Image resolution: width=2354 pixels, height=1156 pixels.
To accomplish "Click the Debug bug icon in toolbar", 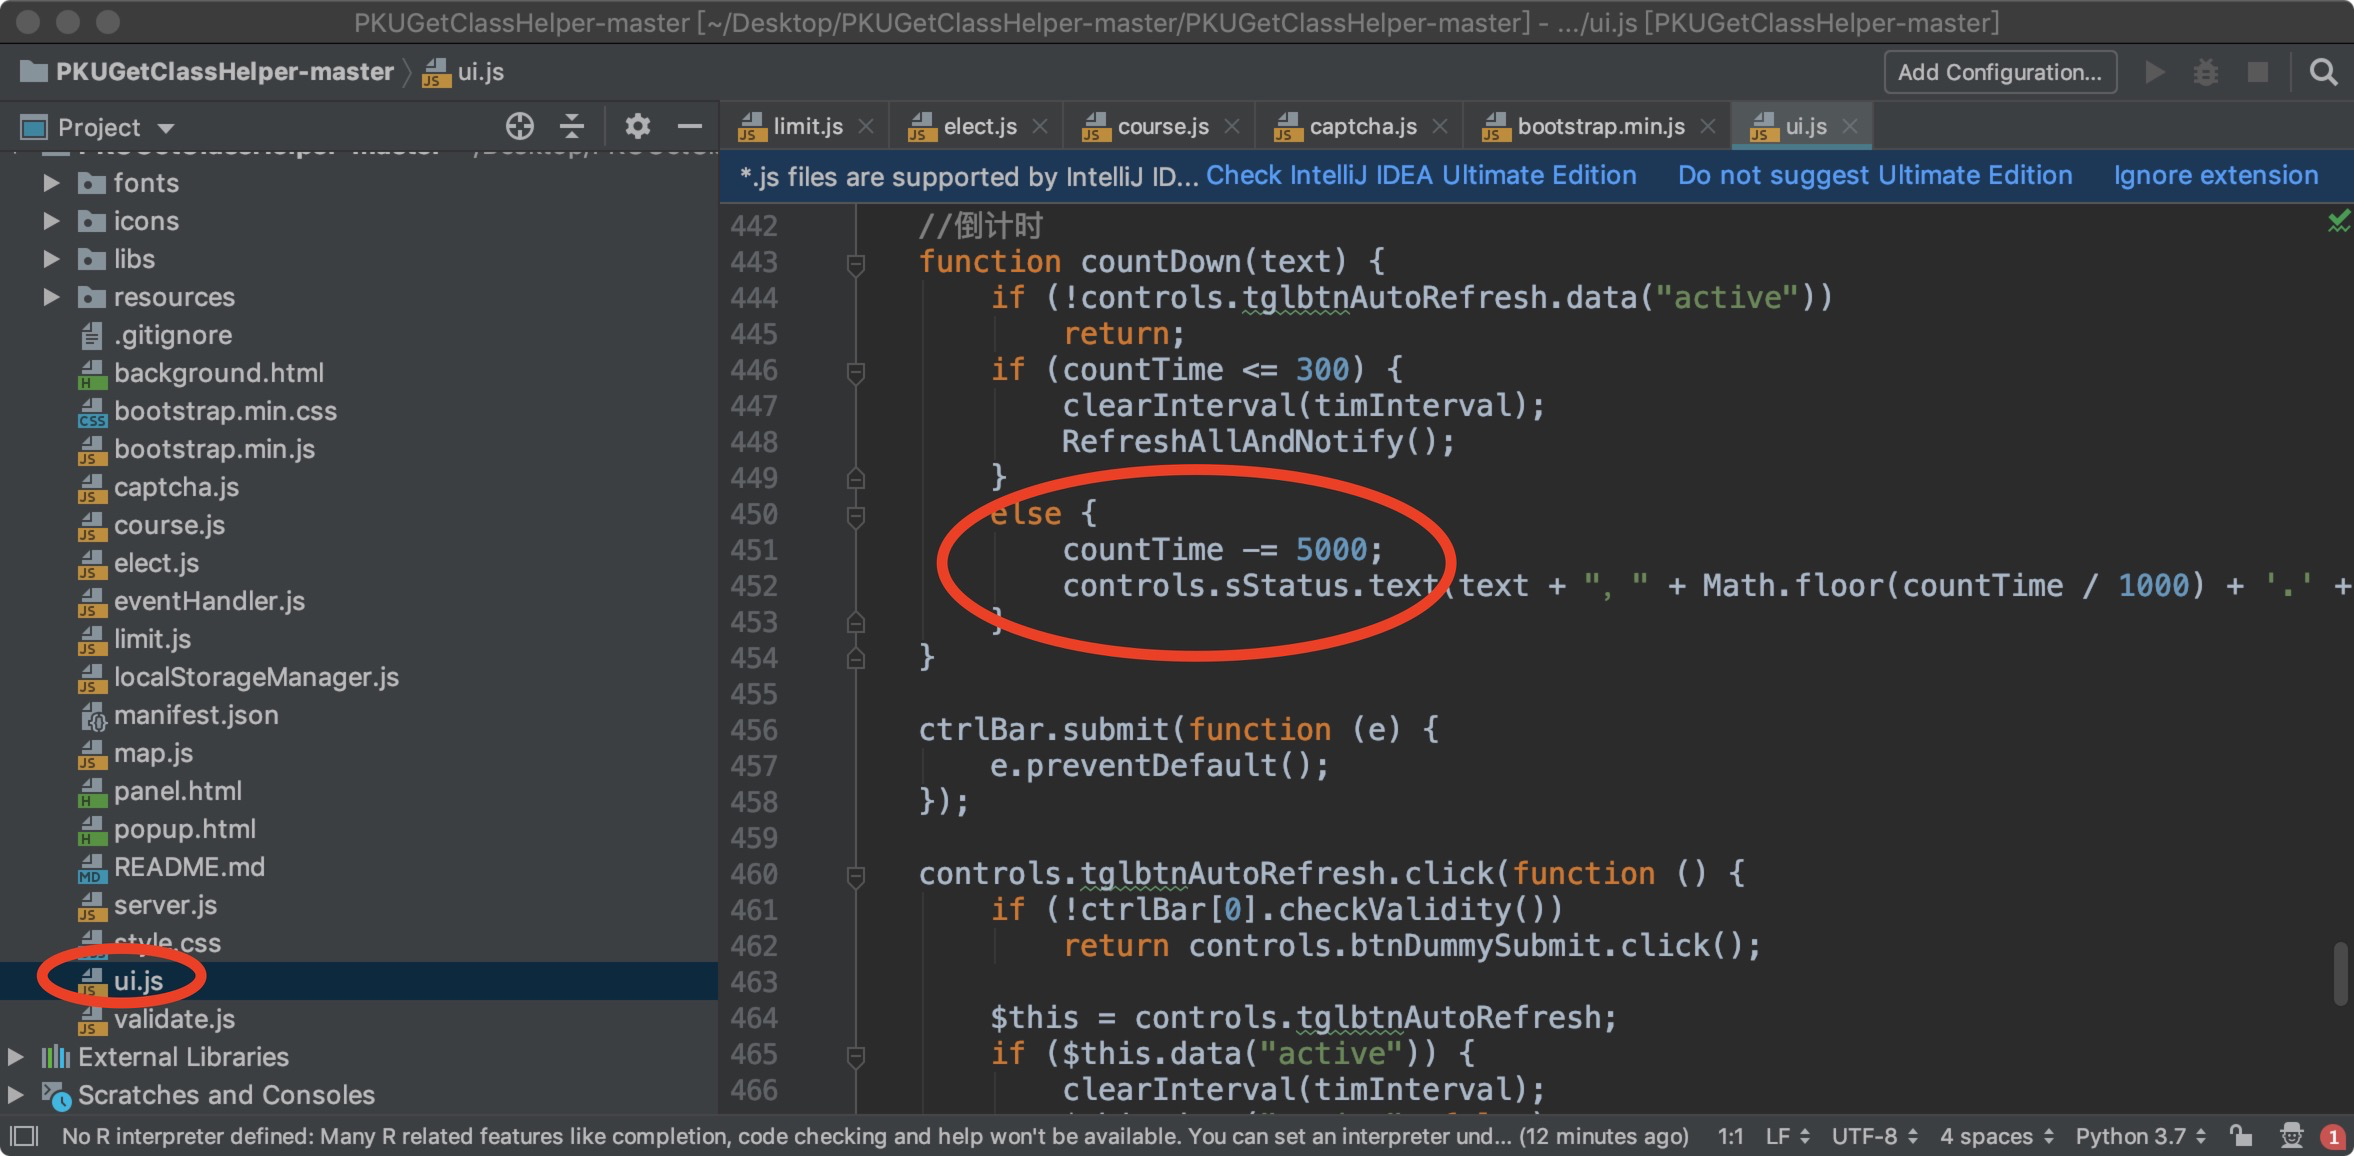I will pyautogui.click(x=2205, y=72).
